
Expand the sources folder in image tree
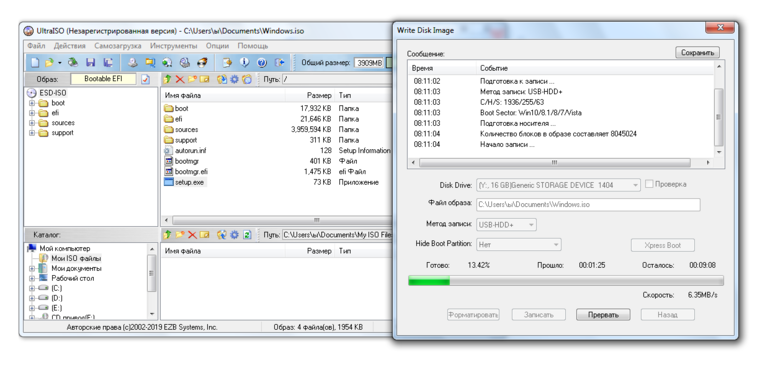click(32, 123)
